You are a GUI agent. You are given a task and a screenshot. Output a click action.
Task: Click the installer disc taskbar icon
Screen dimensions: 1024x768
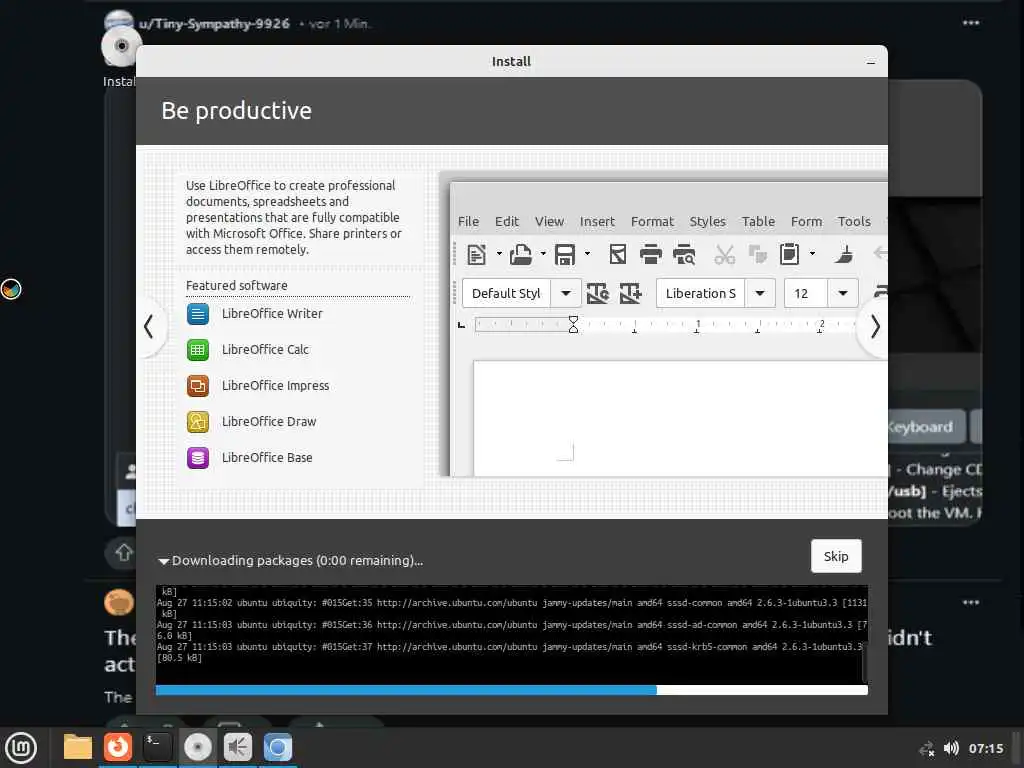(x=197, y=746)
